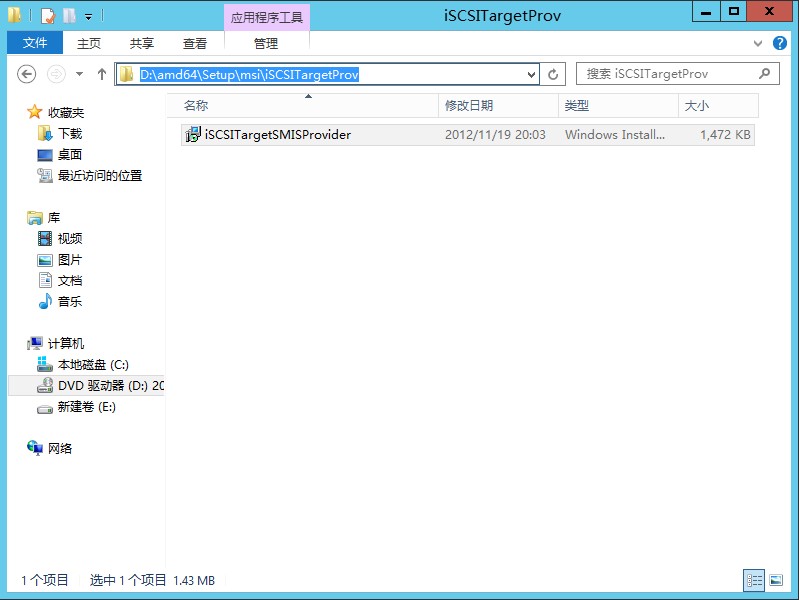
Task: Refresh the current folder
Action: pyautogui.click(x=553, y=75)
